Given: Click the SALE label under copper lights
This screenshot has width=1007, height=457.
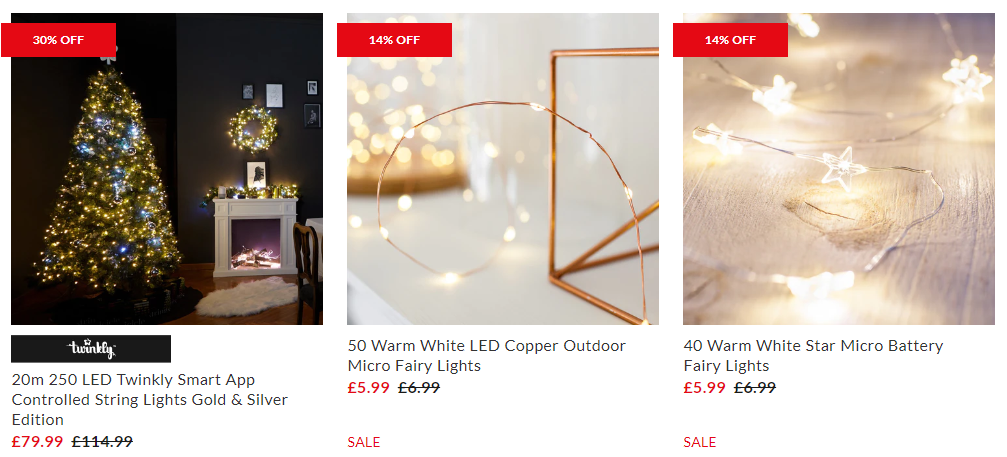Looking at the screenshot, I should click(363, 442).
